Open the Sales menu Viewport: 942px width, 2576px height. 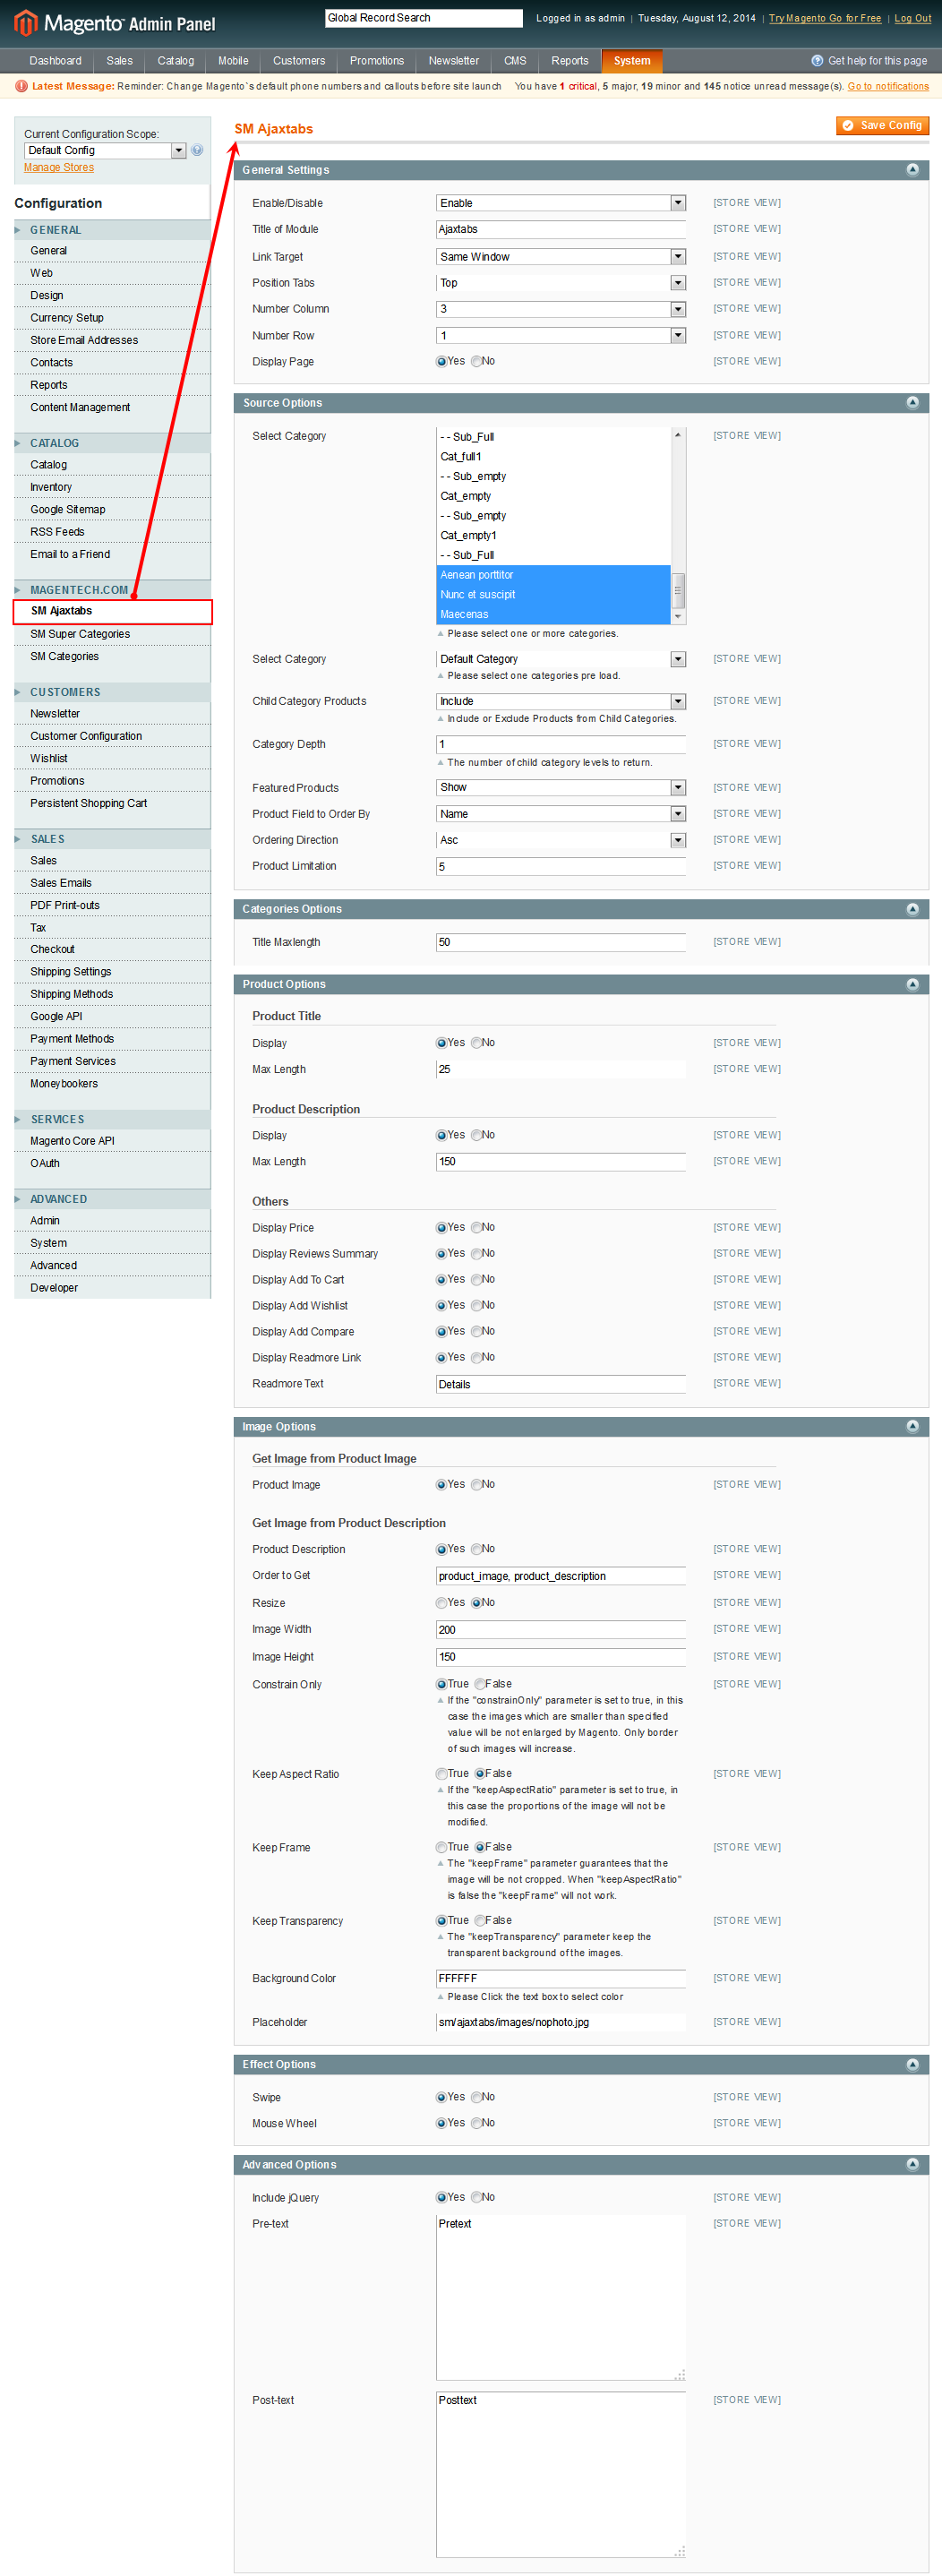tap(119, 61)
